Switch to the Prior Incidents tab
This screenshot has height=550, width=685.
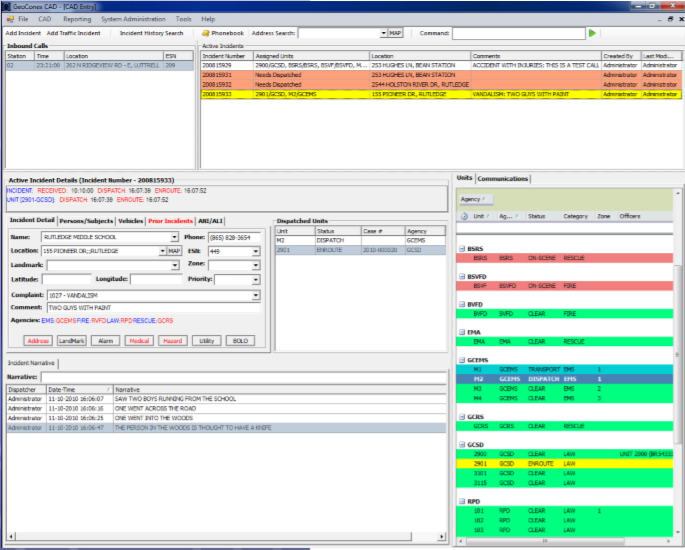[x=170, y=220]
